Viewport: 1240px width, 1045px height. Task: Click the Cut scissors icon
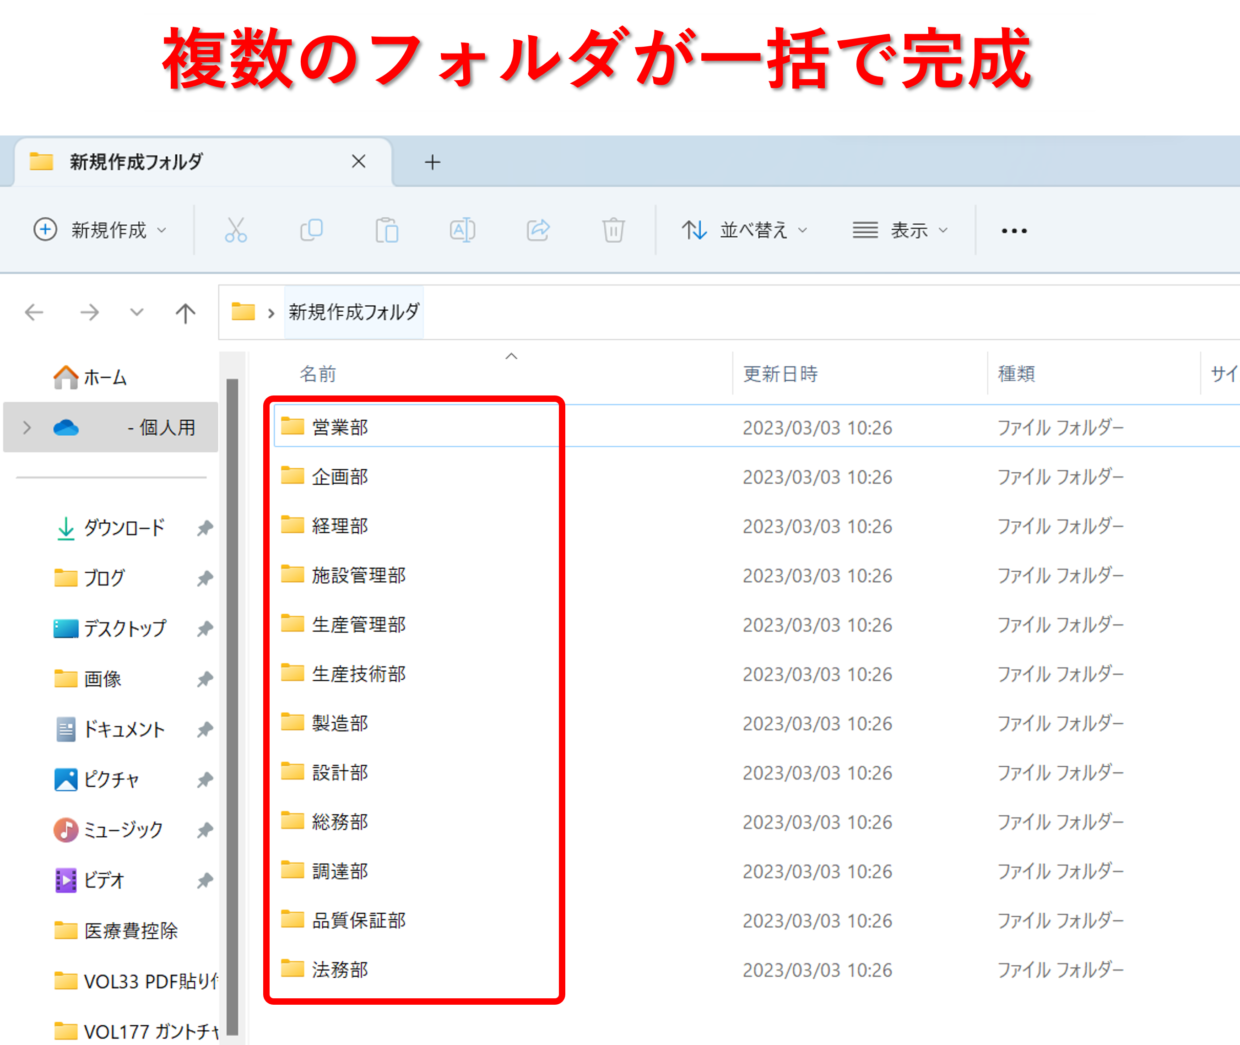[236, 230]
